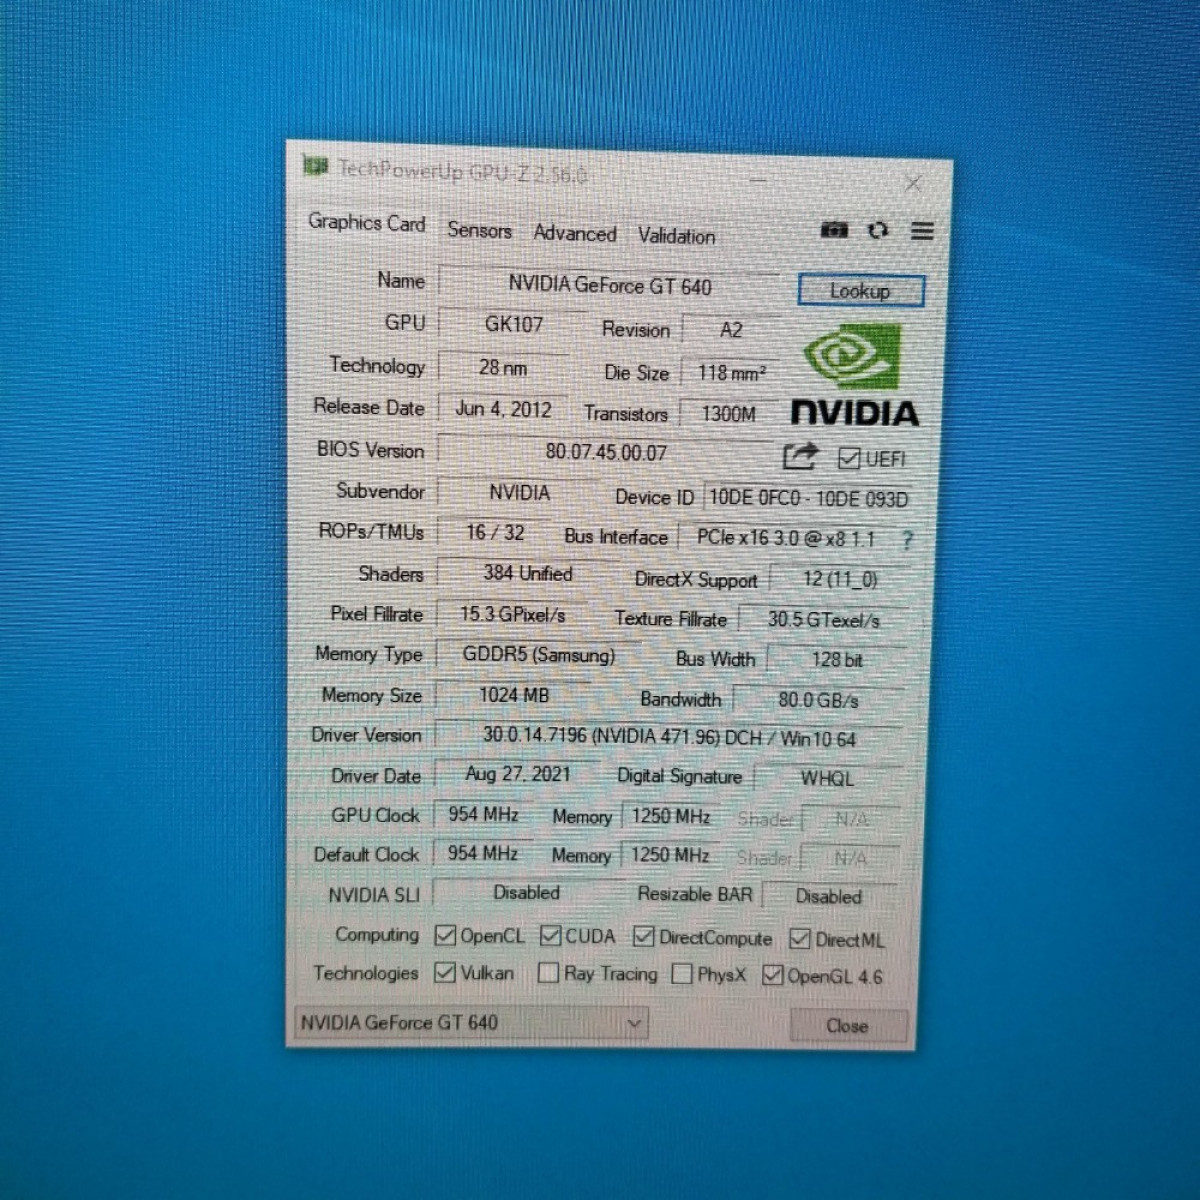The width and height of the screenshot is (1200, 1200).
Task: Close the GPU-Z window with X
Action: (x=913, y=183)
